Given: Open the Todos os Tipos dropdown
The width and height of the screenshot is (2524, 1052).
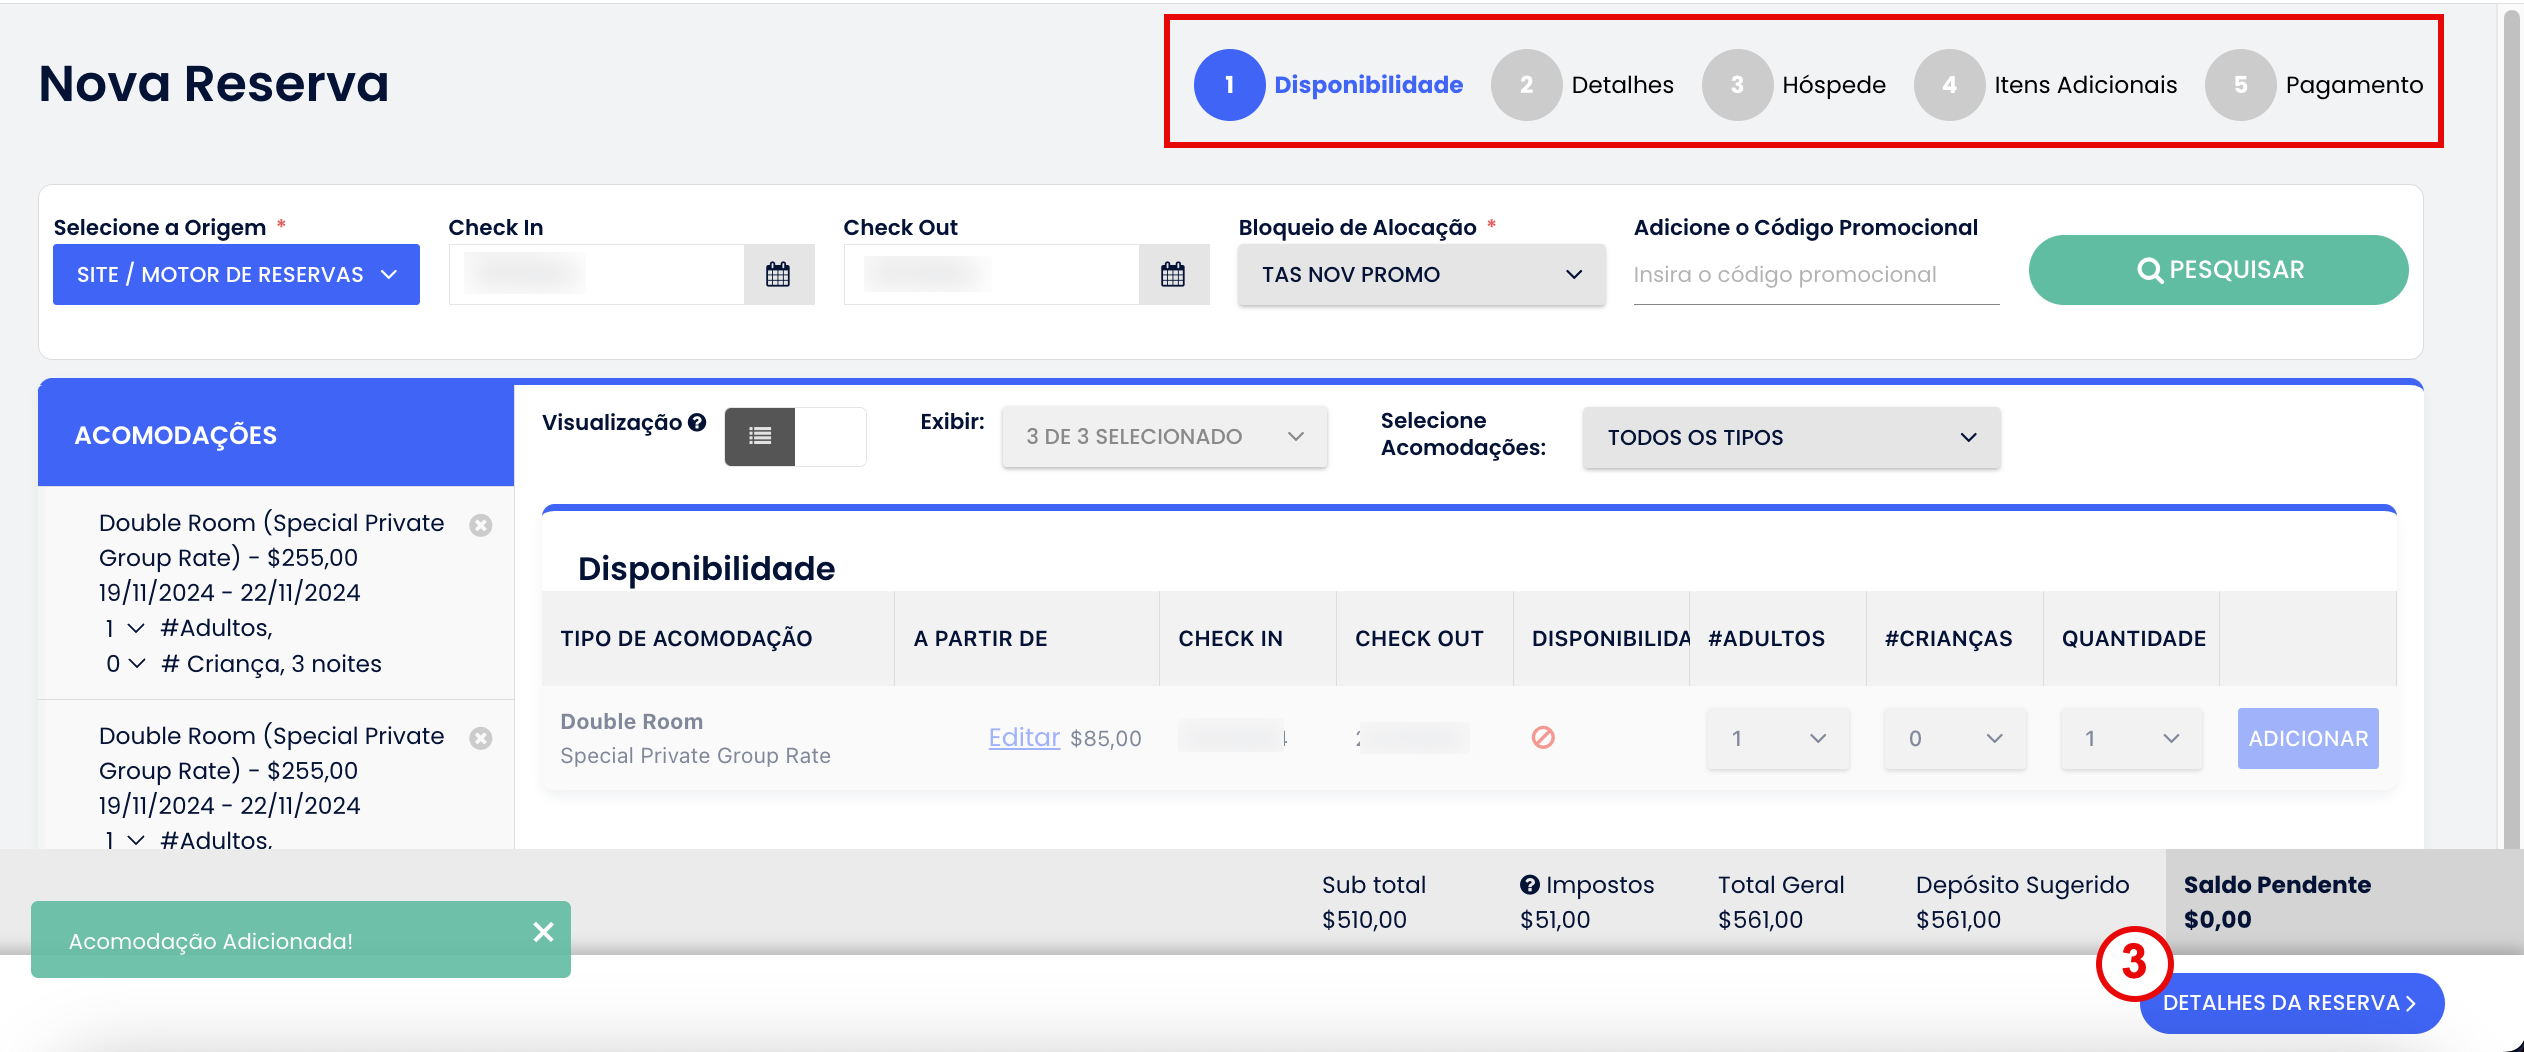Looking at the screenshot, I should [x=1791, y=438].
